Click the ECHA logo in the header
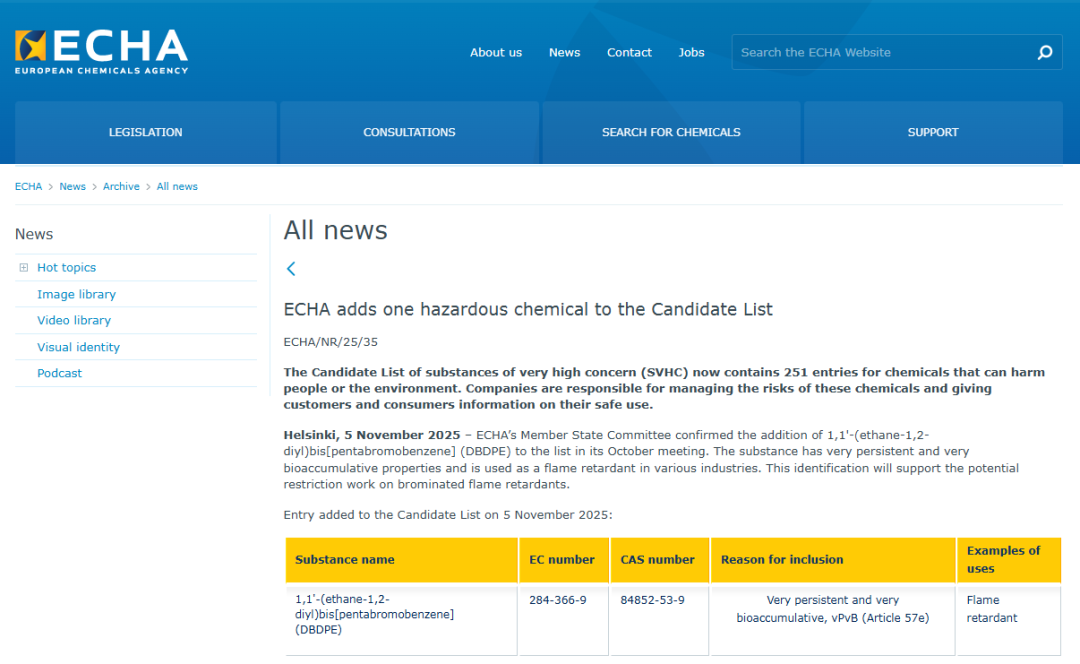Image resolution: width=1080 pixels, height=664 pixels. pos(101,52)
